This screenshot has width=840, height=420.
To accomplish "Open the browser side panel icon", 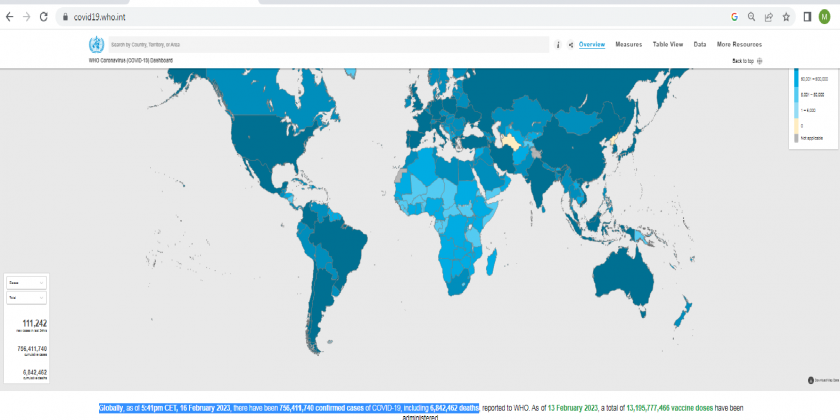I will tap(807, 17).
